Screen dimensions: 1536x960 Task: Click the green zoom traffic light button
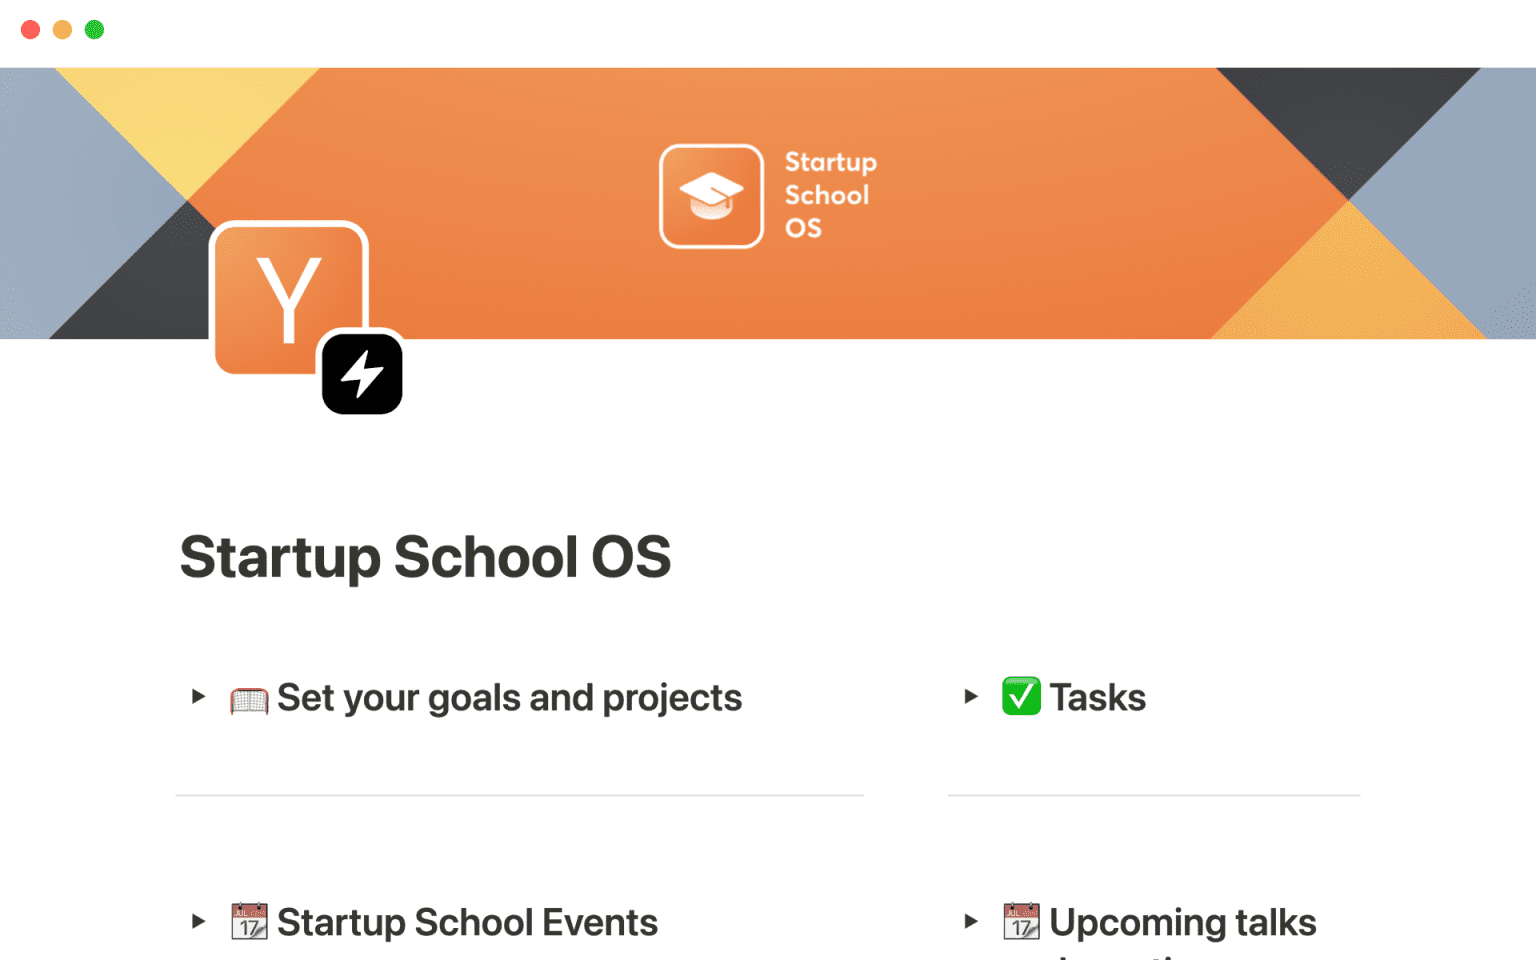94,29
